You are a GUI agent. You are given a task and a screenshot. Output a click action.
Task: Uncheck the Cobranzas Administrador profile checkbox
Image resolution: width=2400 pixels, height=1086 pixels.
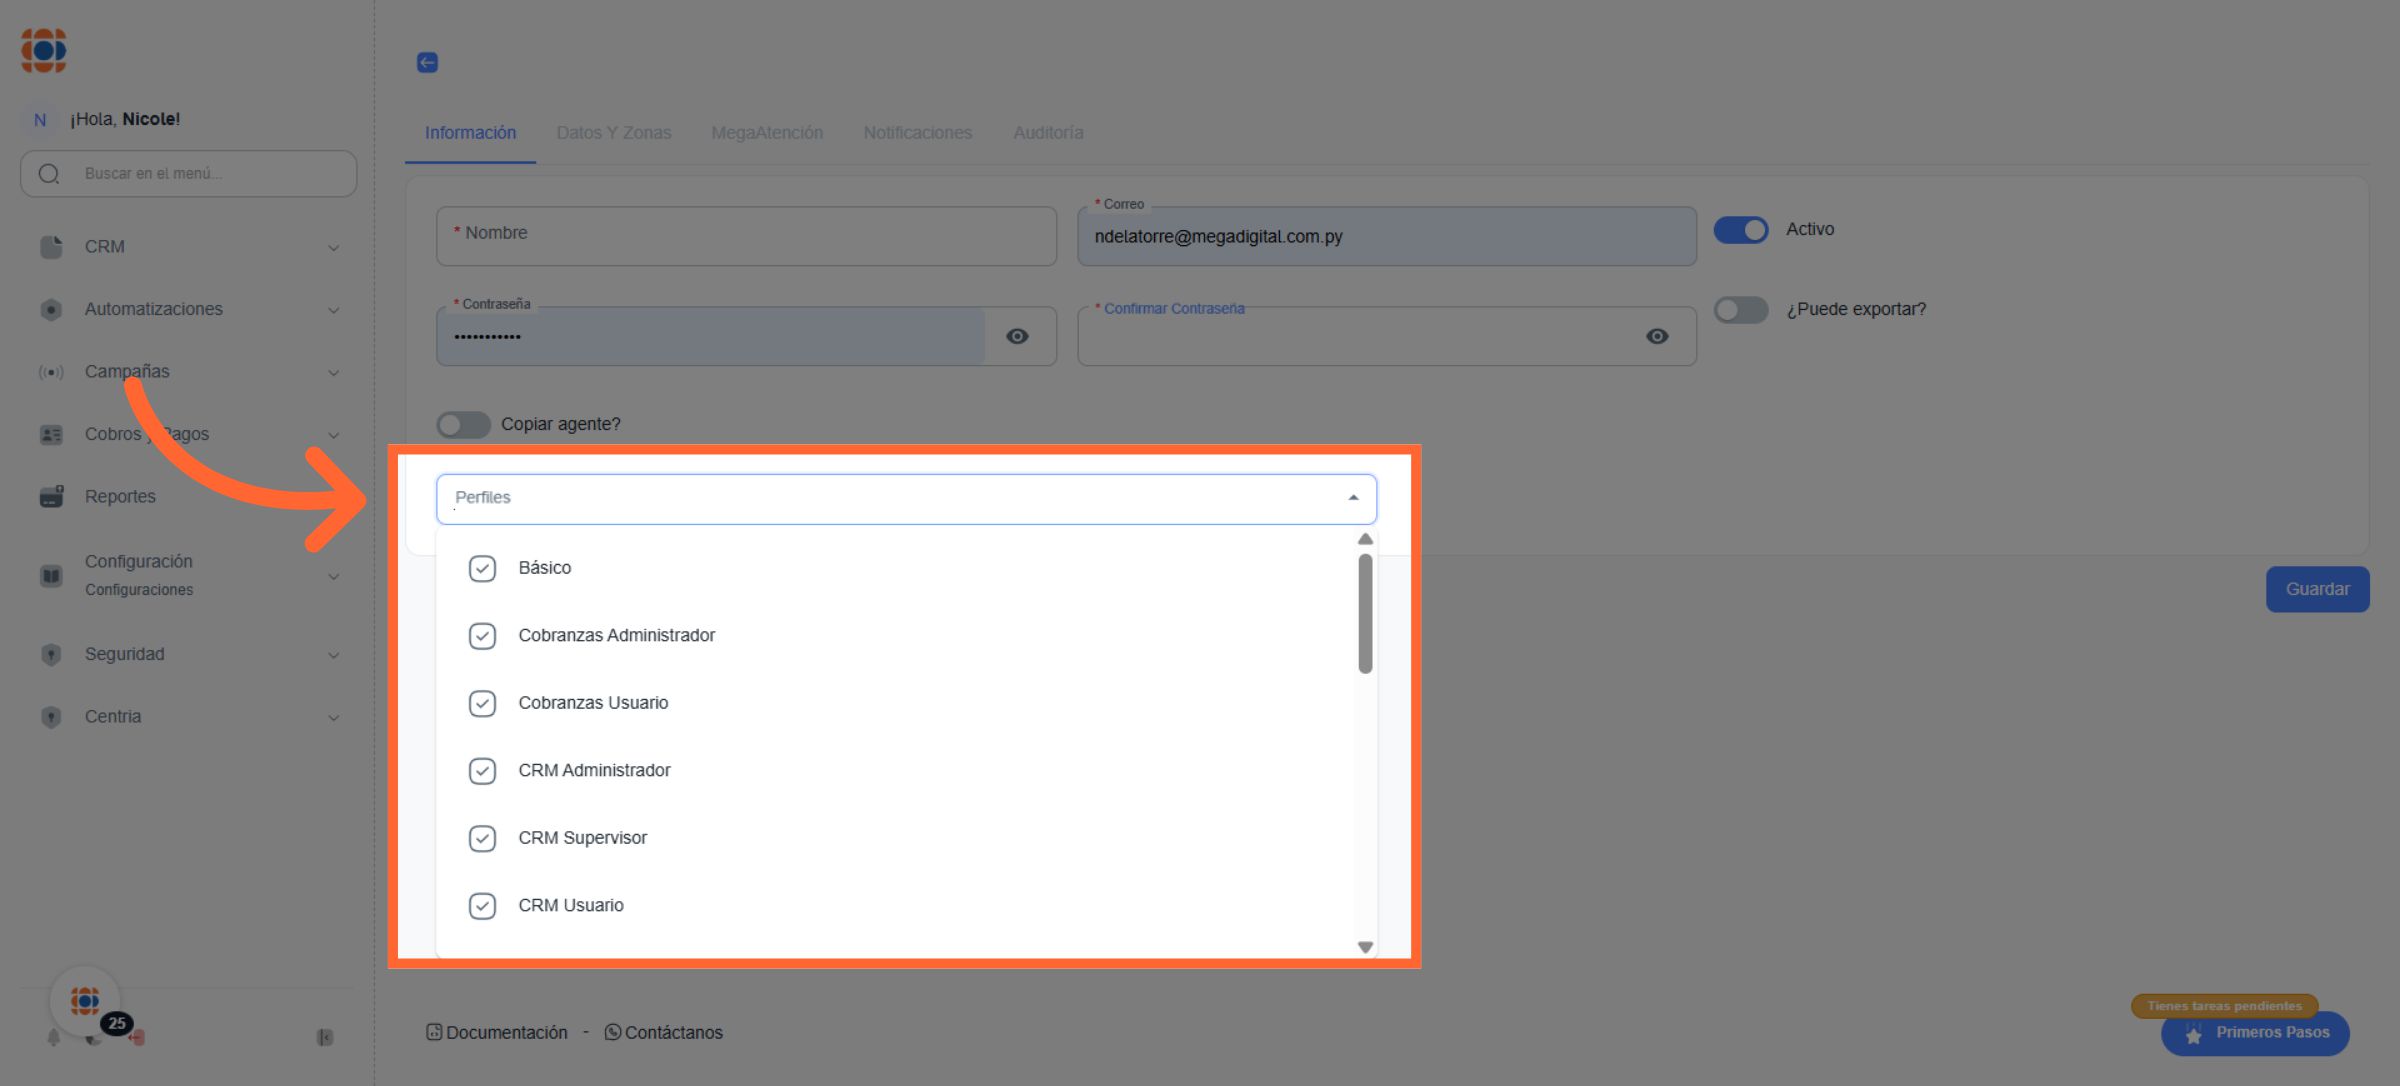[x=482, y=636]
